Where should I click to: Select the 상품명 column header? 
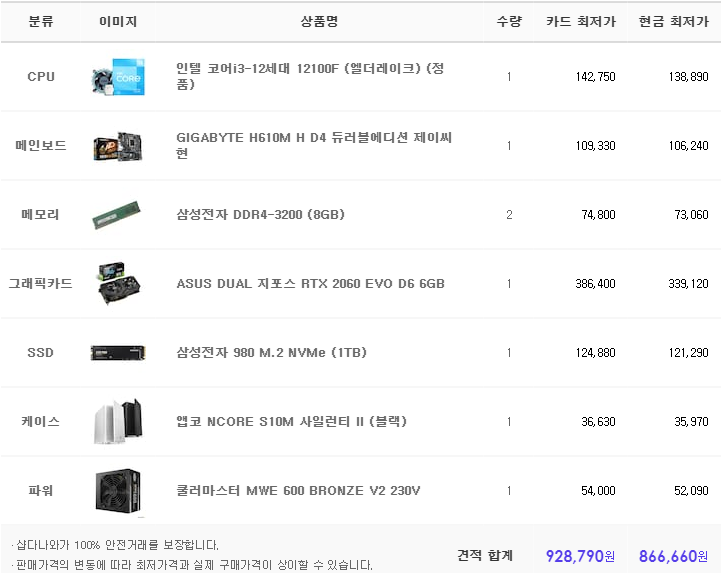319,21
